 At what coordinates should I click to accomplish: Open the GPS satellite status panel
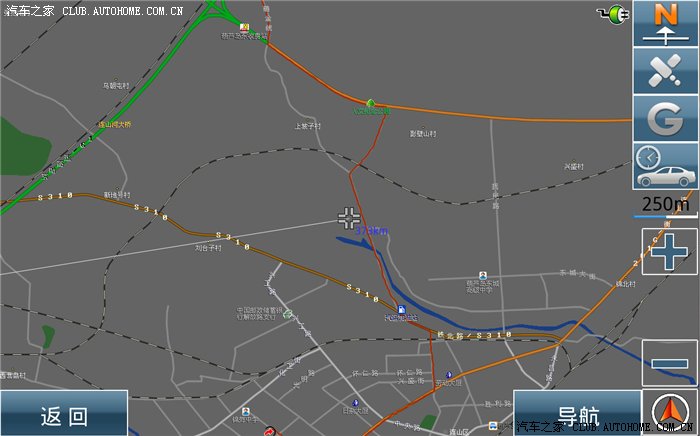pos(665,71)
